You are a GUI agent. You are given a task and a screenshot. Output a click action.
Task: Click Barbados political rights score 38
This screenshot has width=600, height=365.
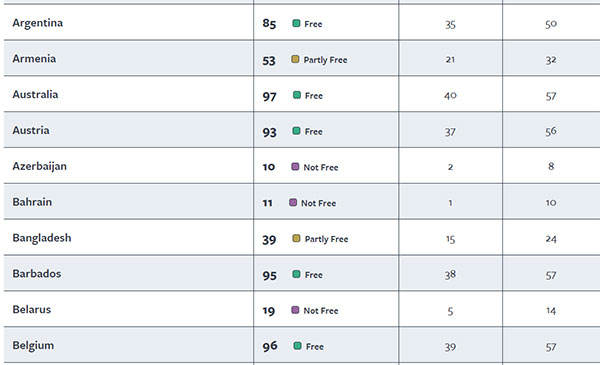pyautogui.click(x=450, y=275)
